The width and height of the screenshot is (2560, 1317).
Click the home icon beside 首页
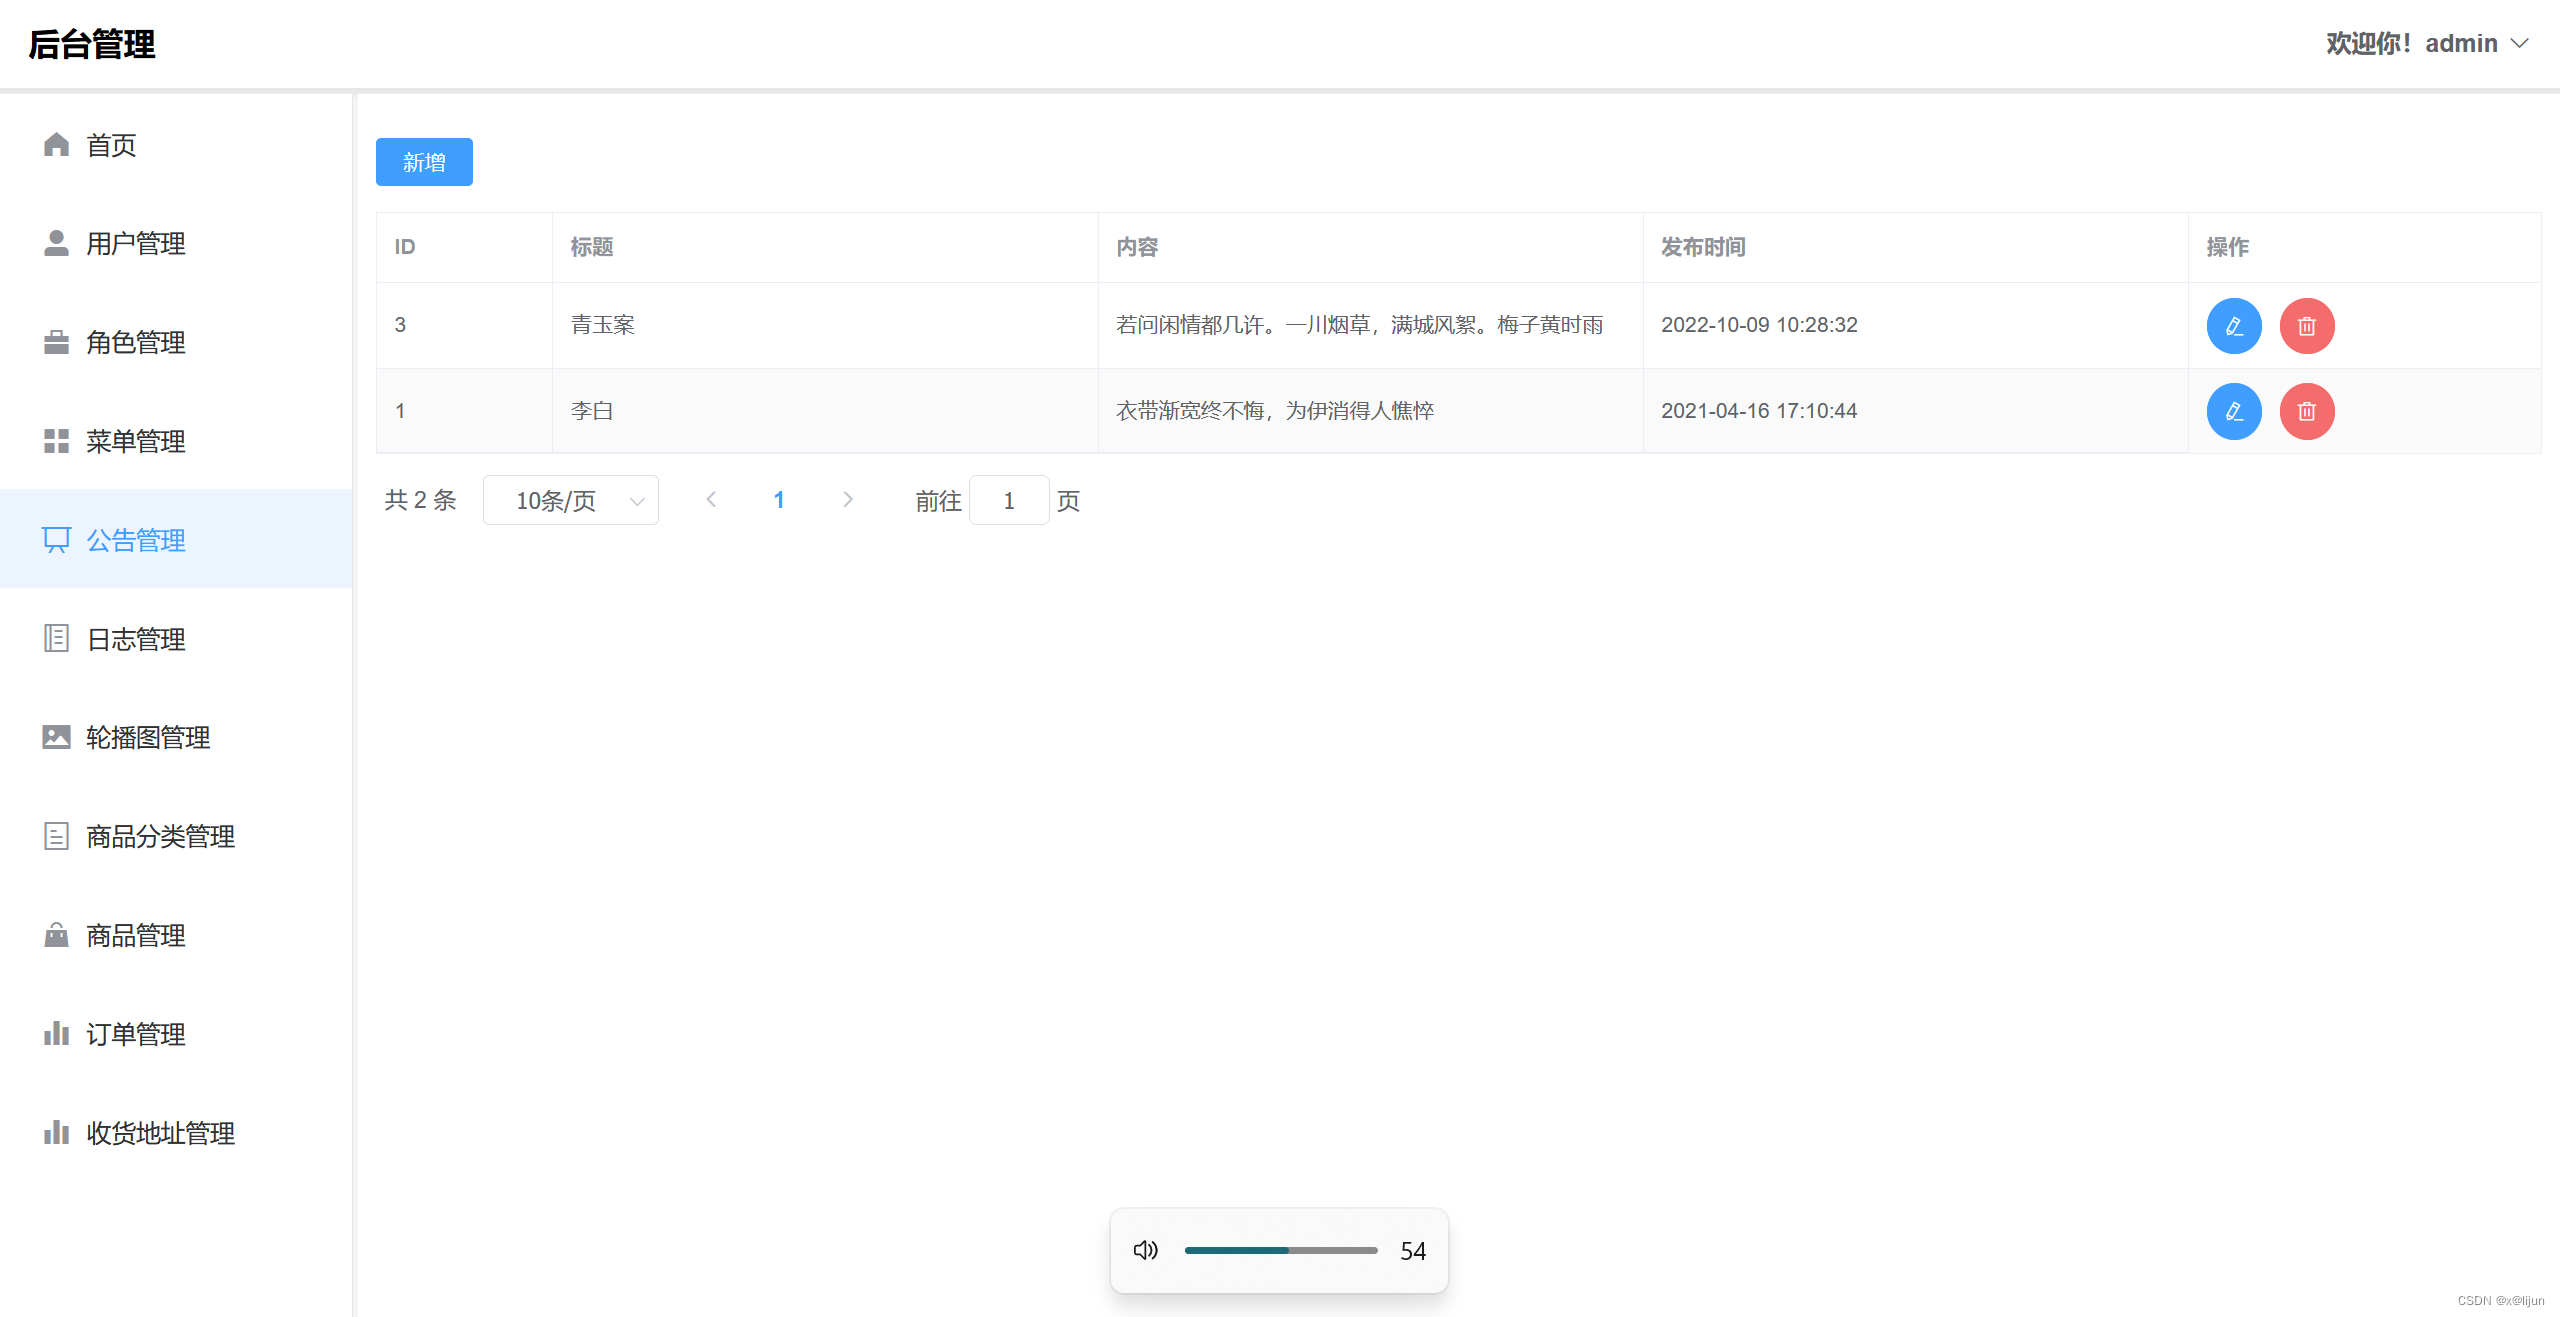click(x=56, y=145)
